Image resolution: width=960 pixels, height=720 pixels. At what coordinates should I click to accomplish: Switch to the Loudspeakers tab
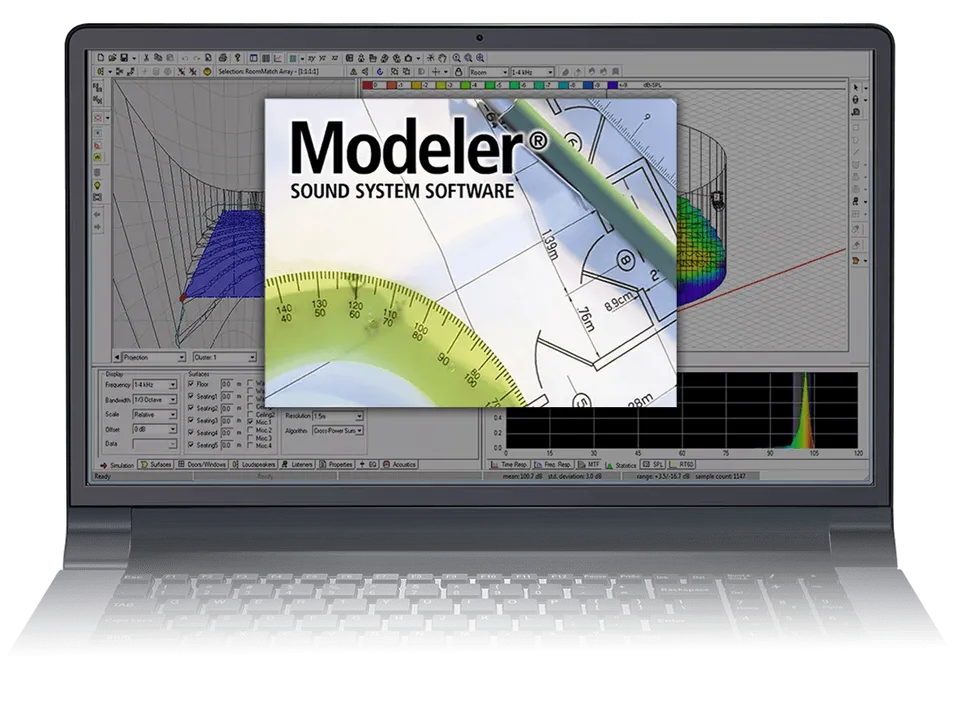254,464
